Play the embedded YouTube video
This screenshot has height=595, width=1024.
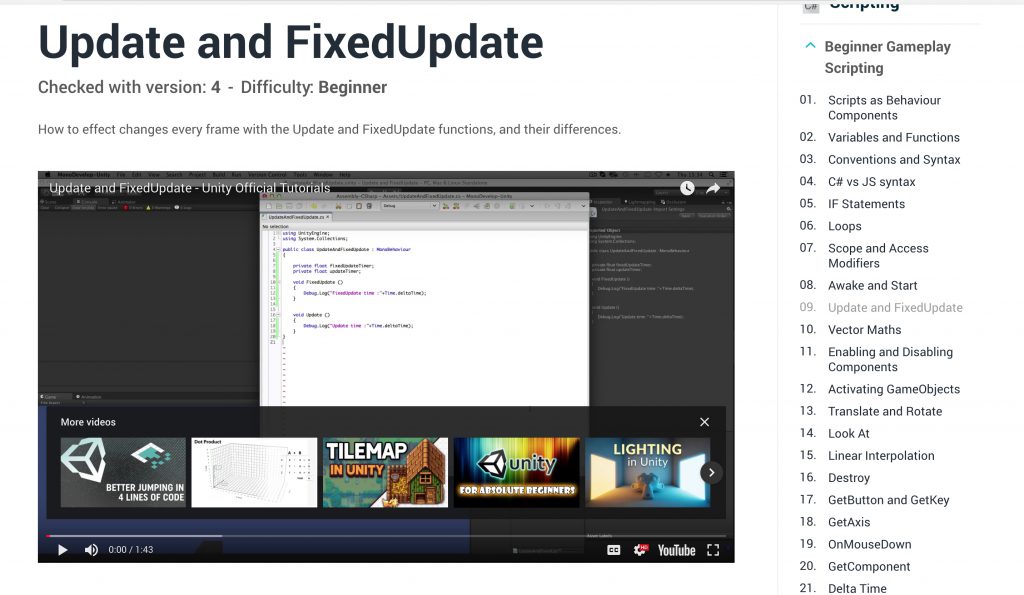63,550
